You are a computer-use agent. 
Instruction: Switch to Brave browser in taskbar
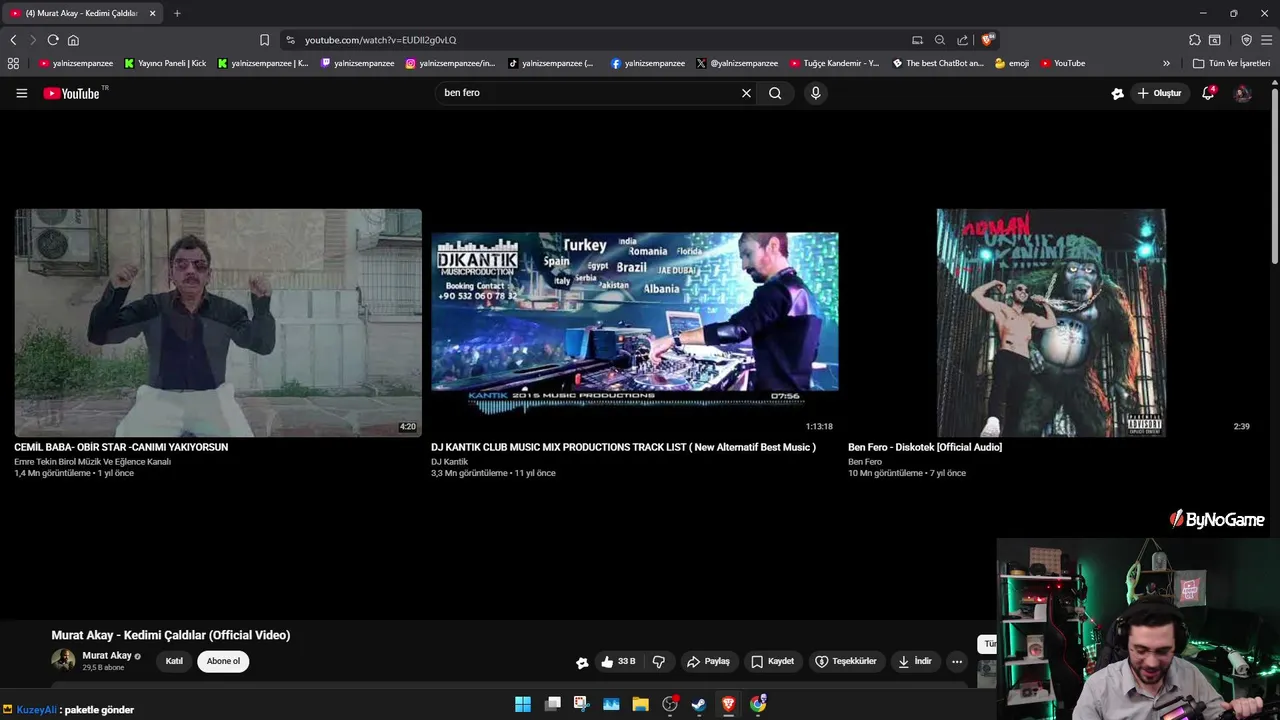click(x=728, y=704)
